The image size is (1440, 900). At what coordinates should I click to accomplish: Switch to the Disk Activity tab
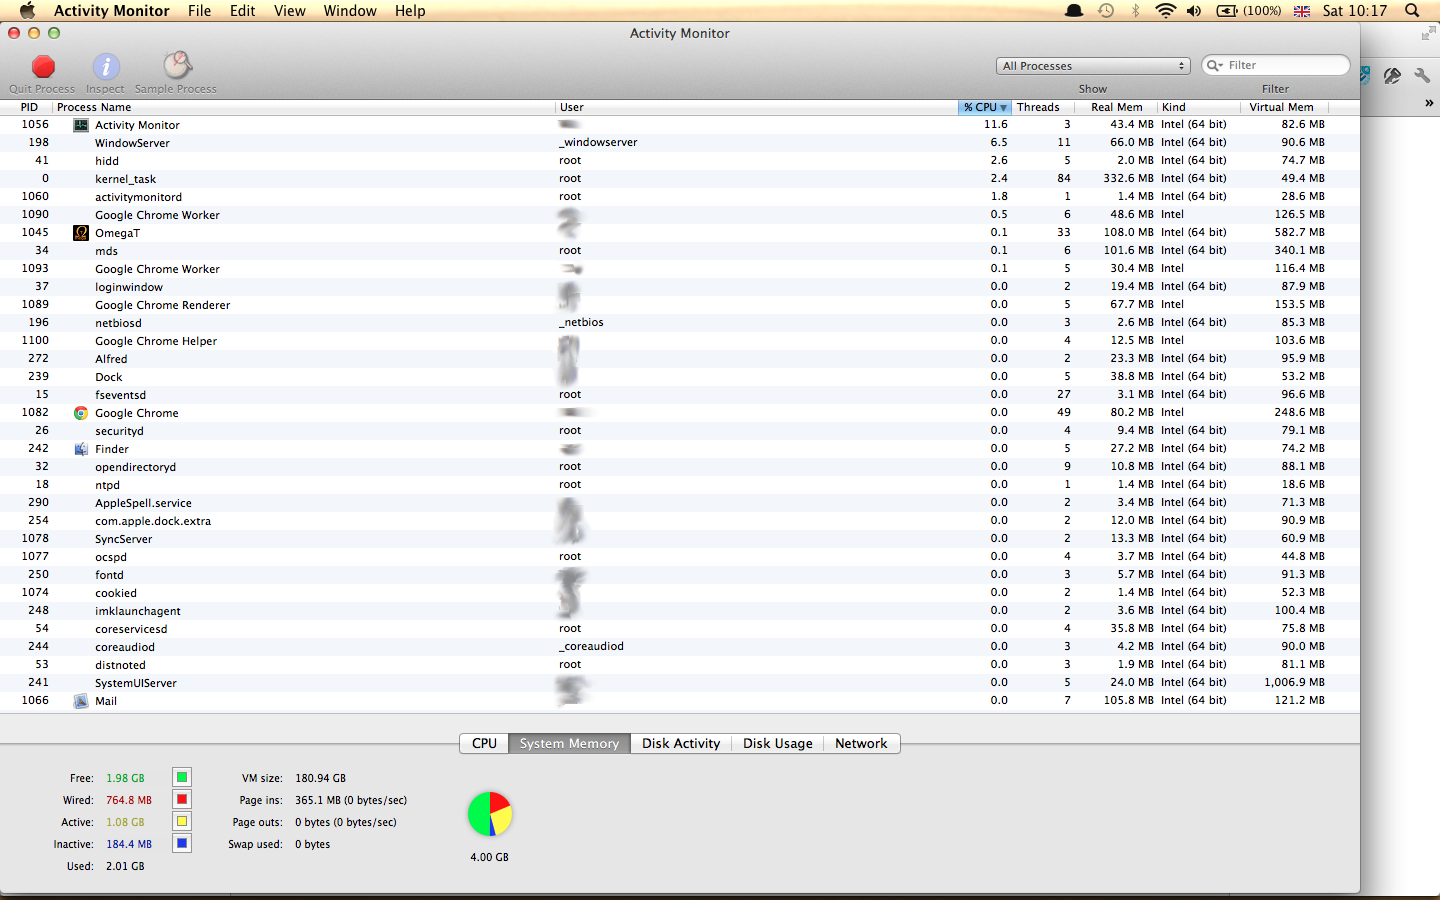(681, 743)
